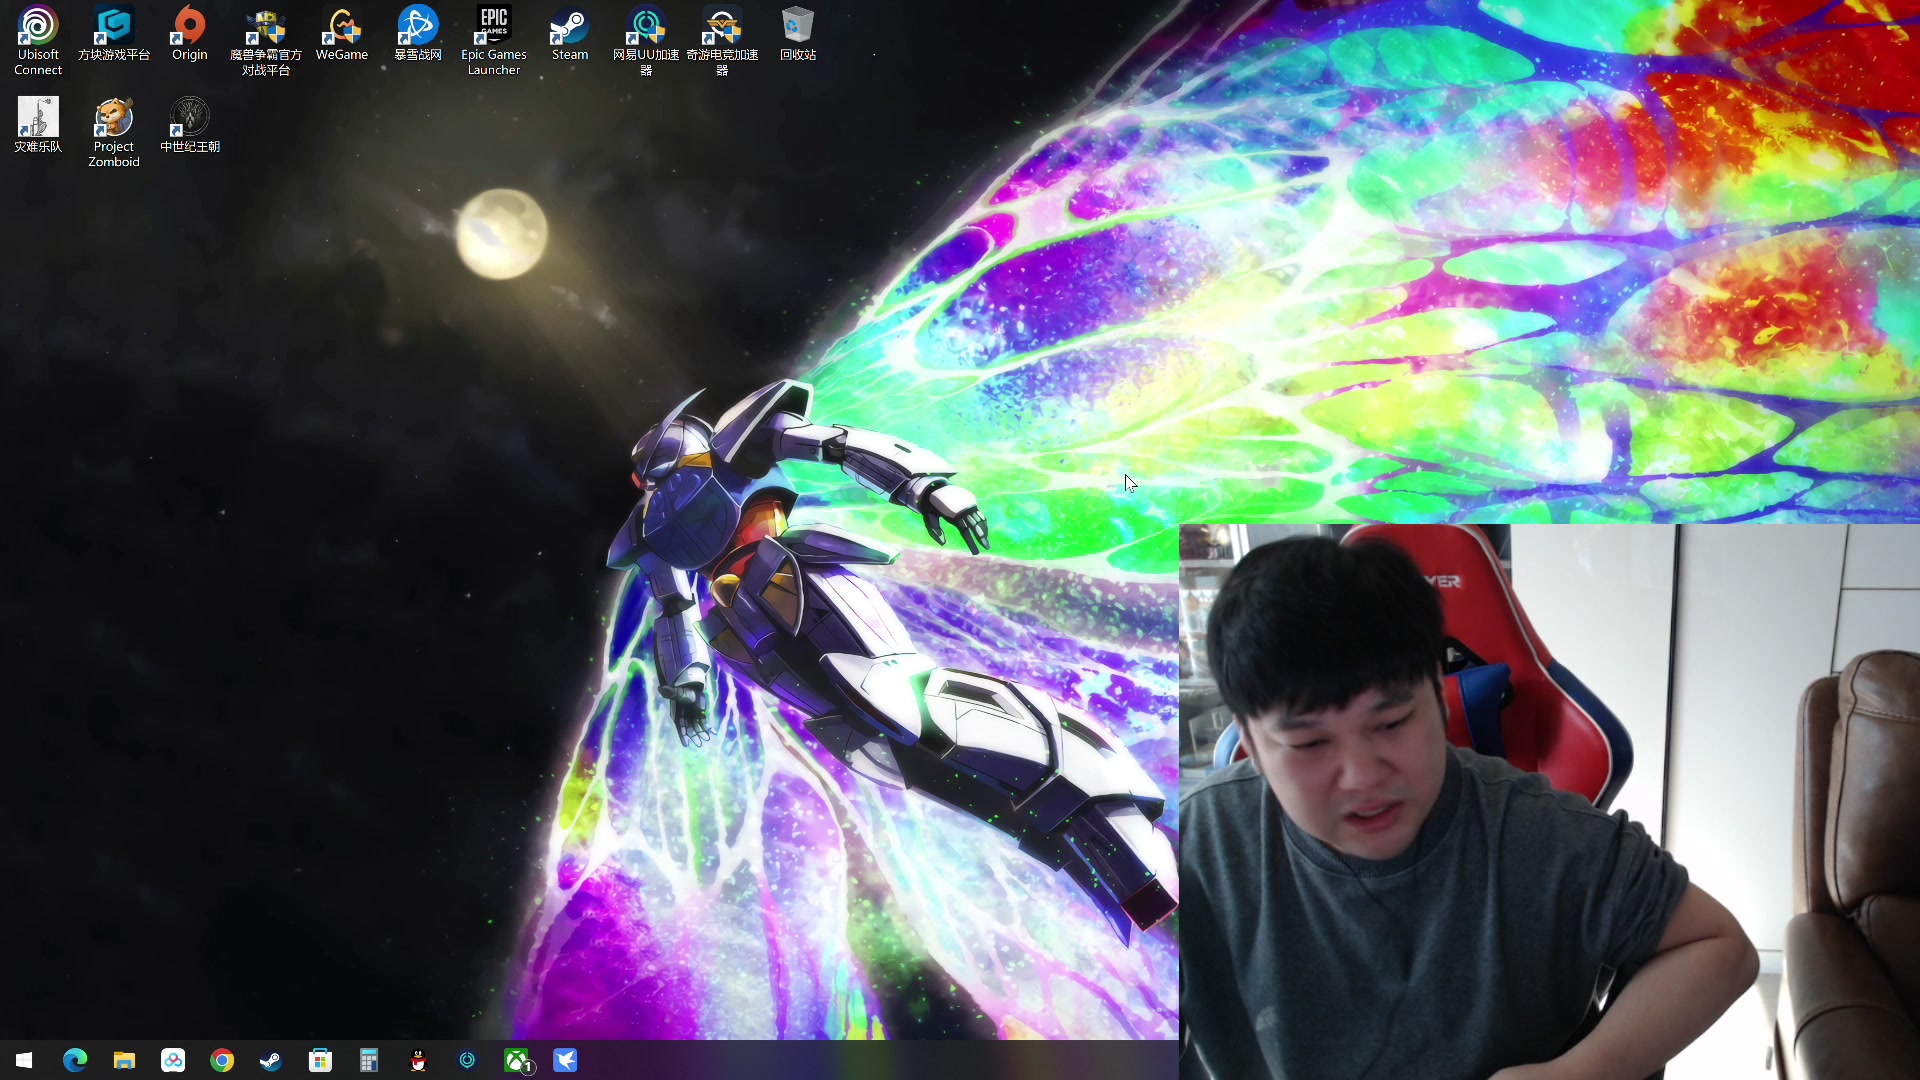Viewport: 1920px width, 1080px height.
Task: Select the 方块游戏平台 desktop shortcut
Action: 114,34
